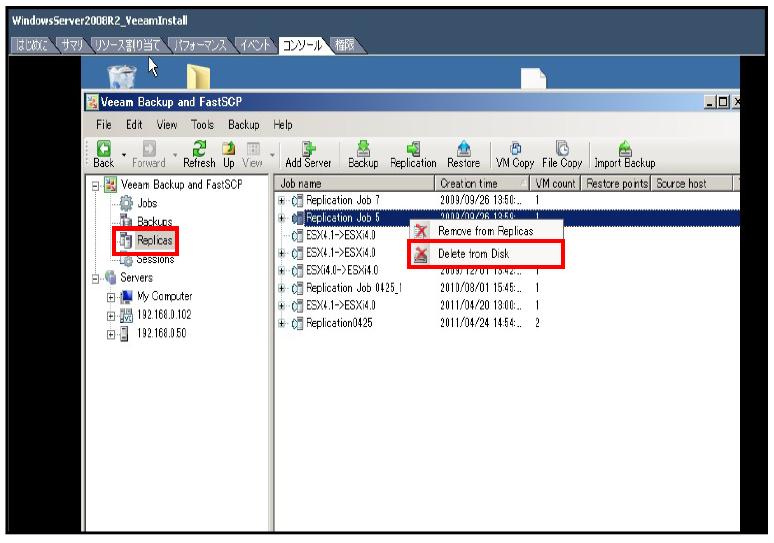
Task: Select the Veeam Backup and FastSCP root node
Action: click(x=181, y=185)
